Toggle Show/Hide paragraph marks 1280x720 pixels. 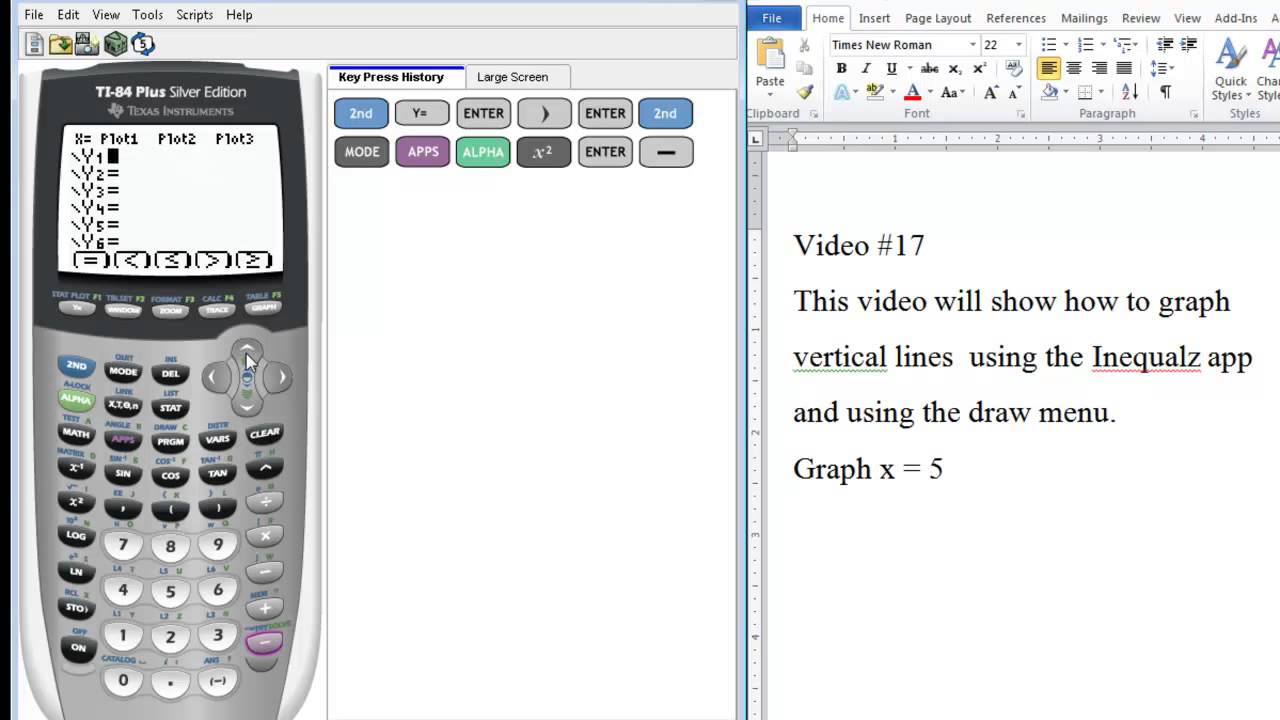[1165, 92]
